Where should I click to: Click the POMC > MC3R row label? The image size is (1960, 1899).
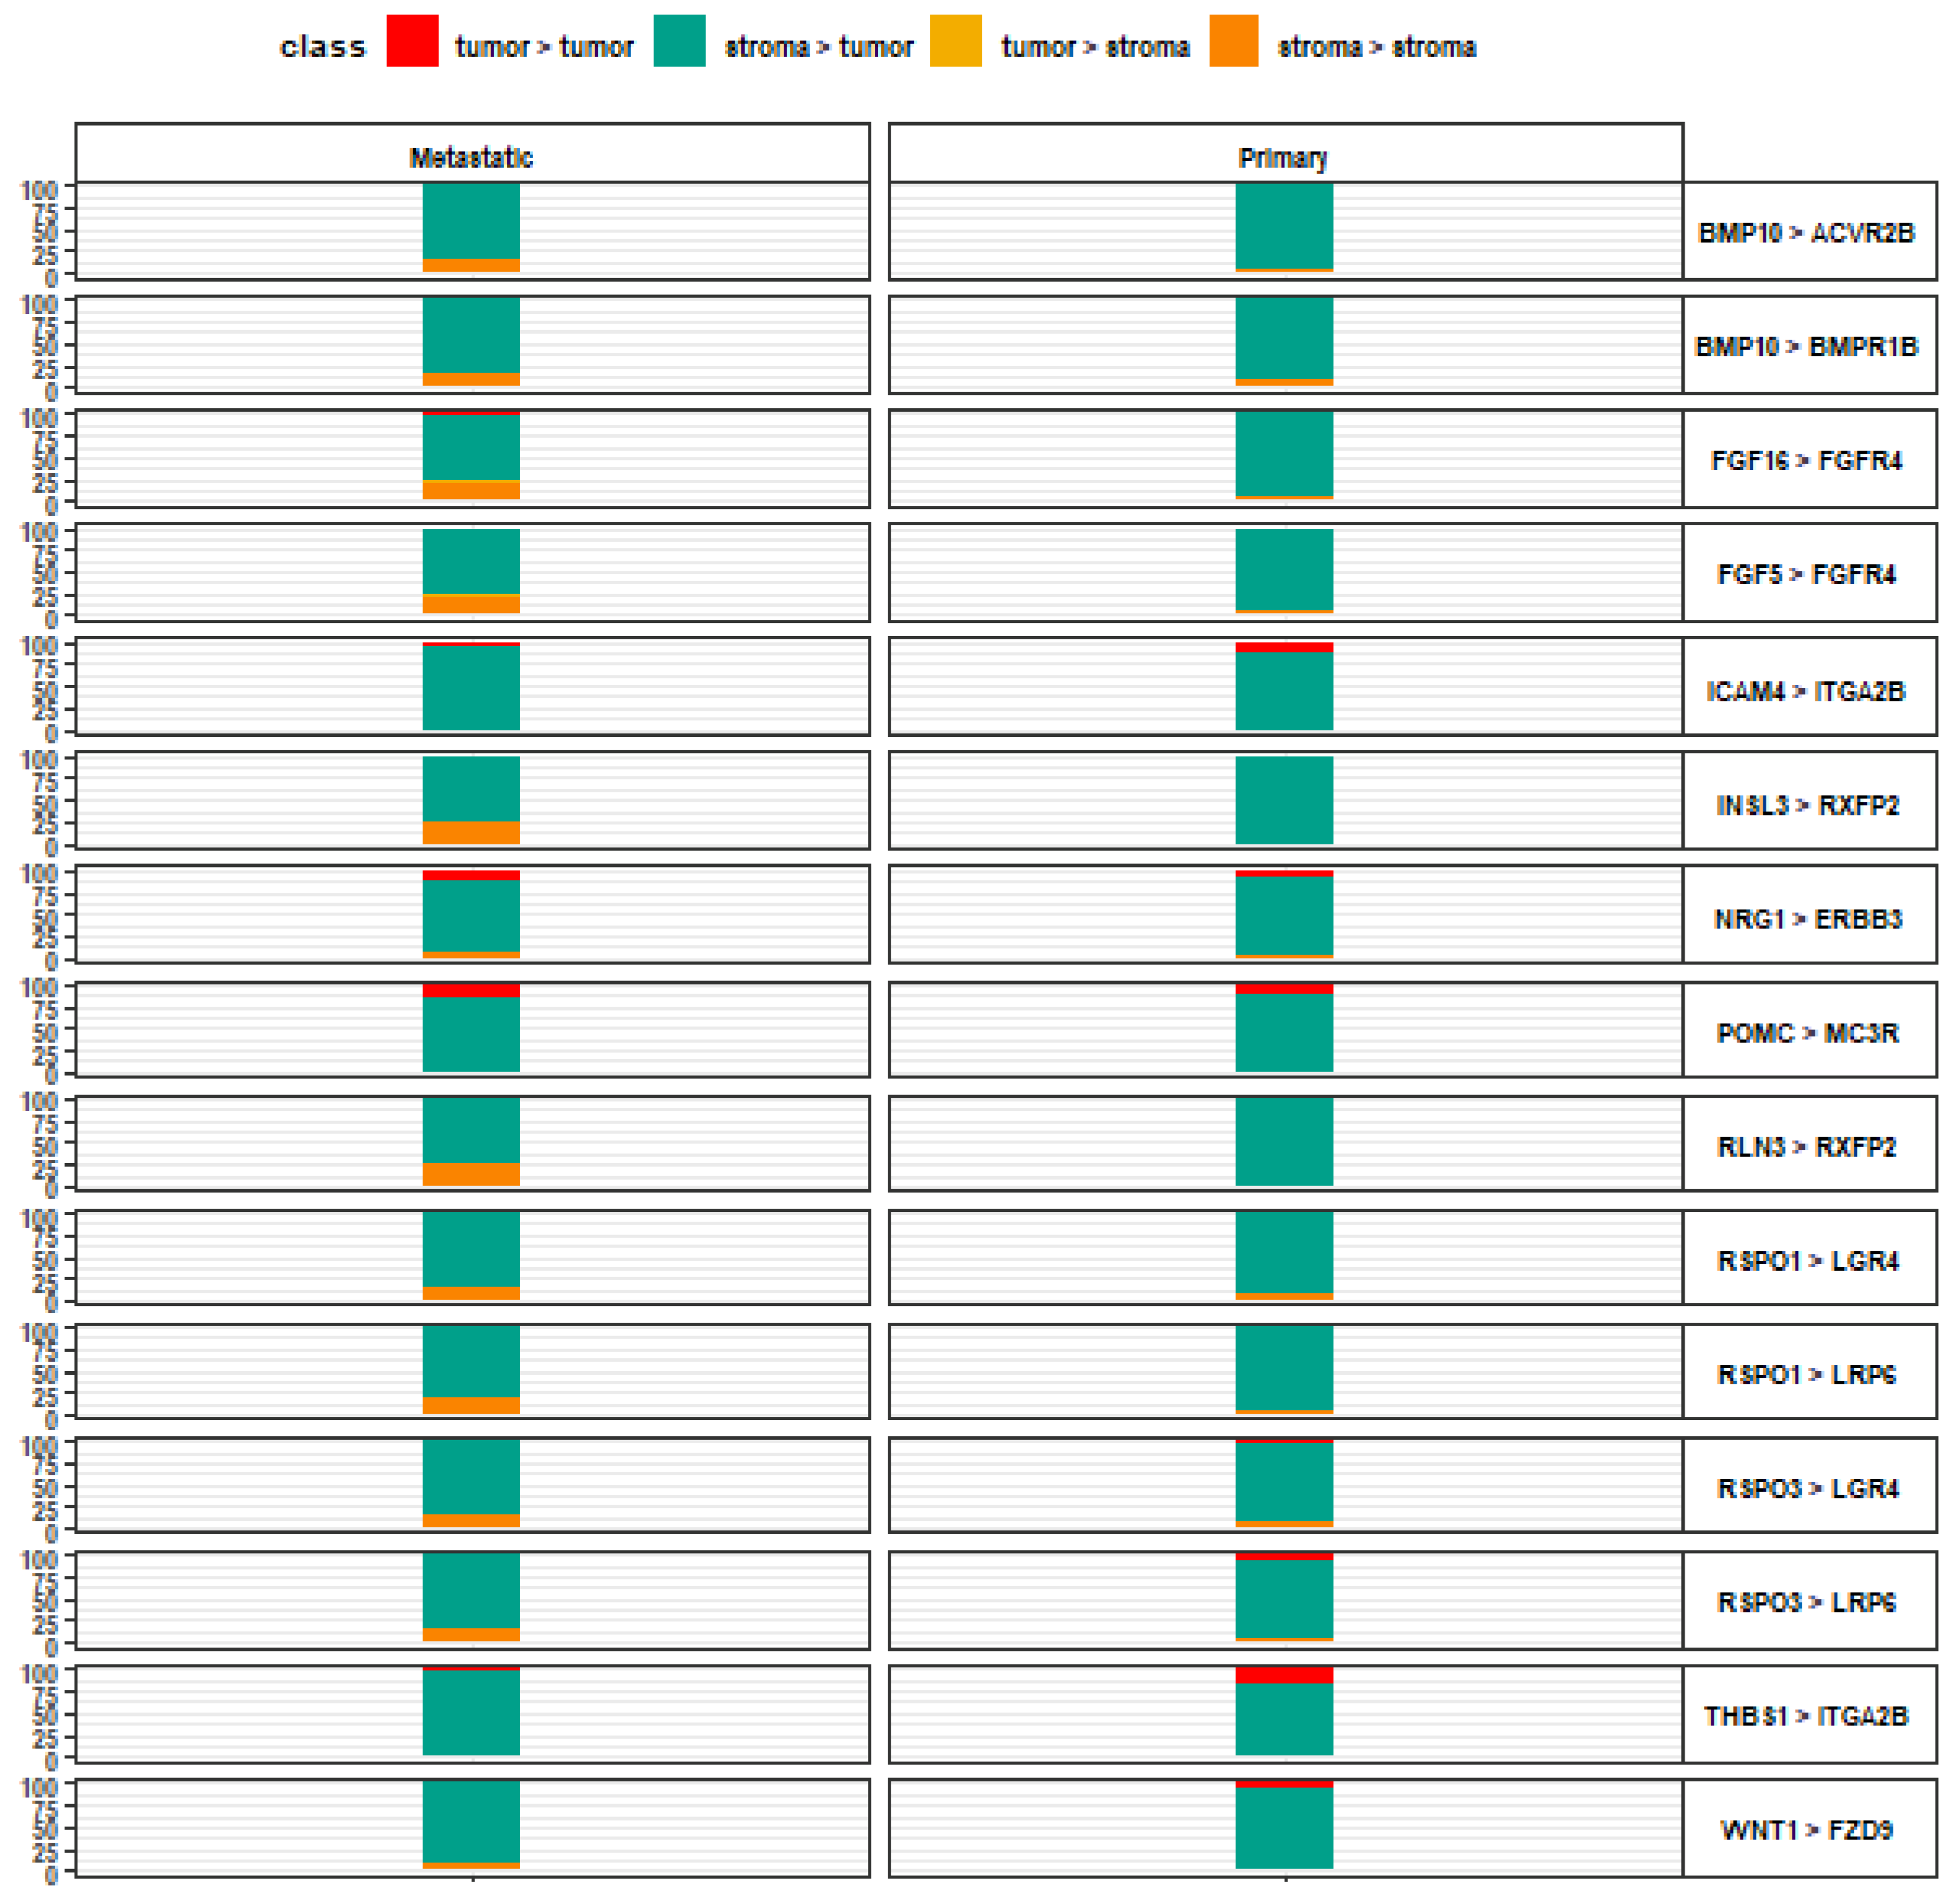(1807, 1033)
